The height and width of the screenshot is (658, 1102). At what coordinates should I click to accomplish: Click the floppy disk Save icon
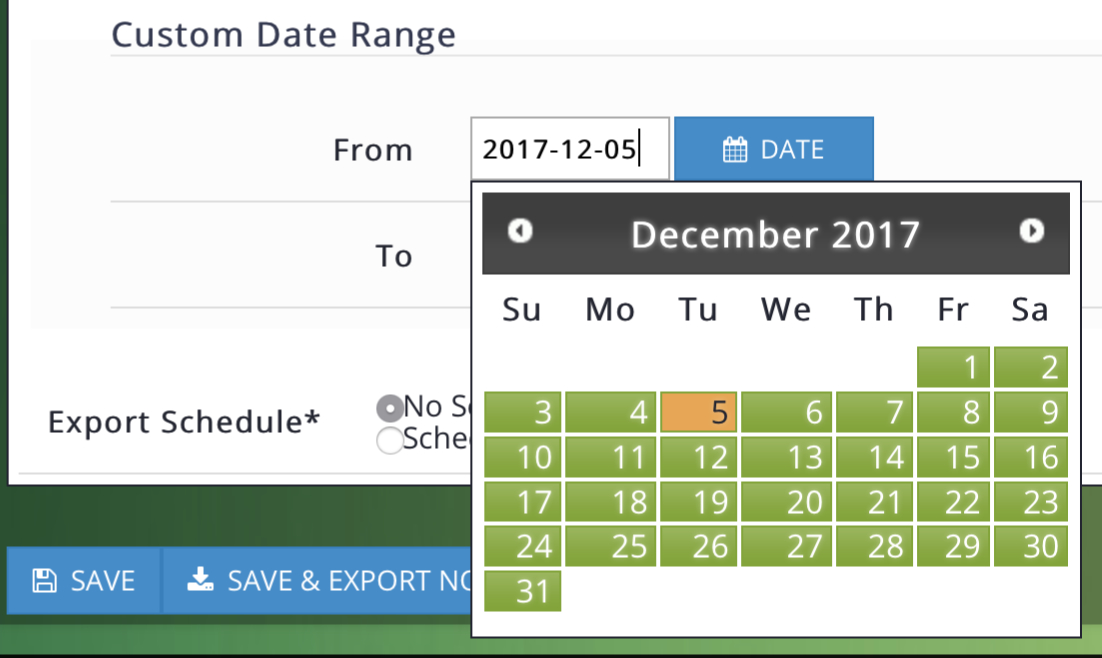point(43,581)
